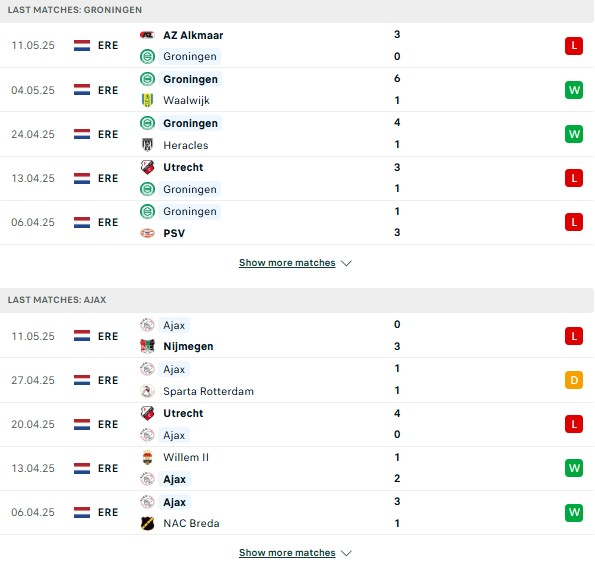The width and height of the screenshot is (595, 574).
Task: Click the Waalwijk yellow crest icon
Action: point(147,101)
